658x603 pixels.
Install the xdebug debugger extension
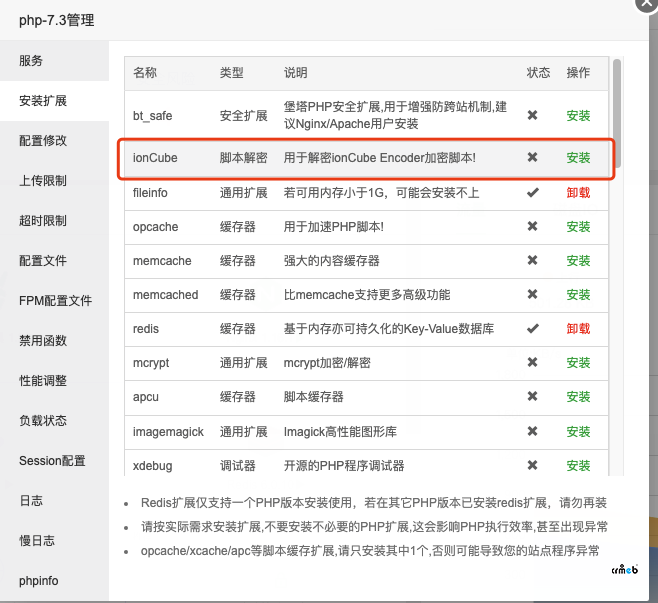(578, 465)
